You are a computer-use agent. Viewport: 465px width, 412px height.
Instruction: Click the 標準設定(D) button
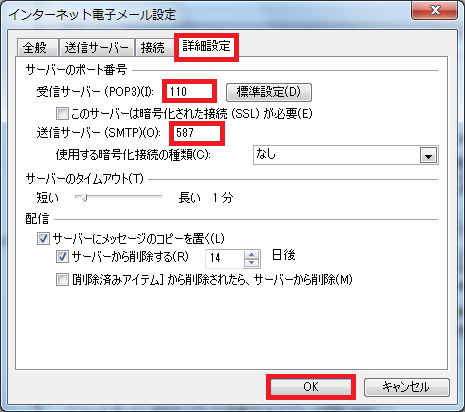click(269, 92)
